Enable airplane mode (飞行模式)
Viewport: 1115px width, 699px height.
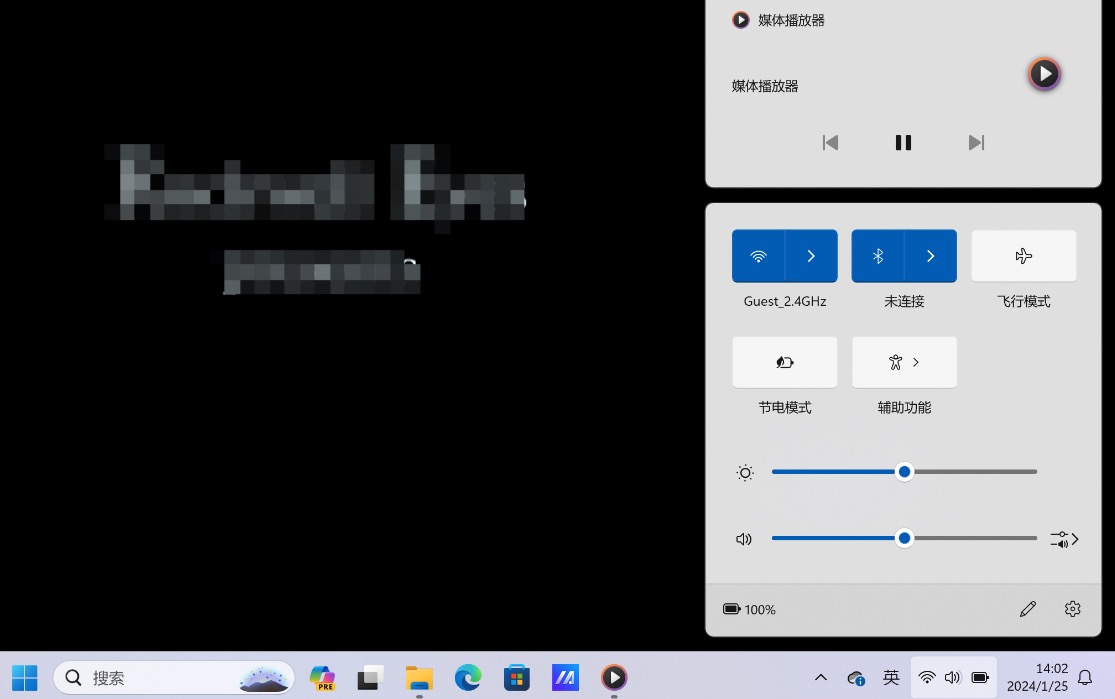(1023, 256)
